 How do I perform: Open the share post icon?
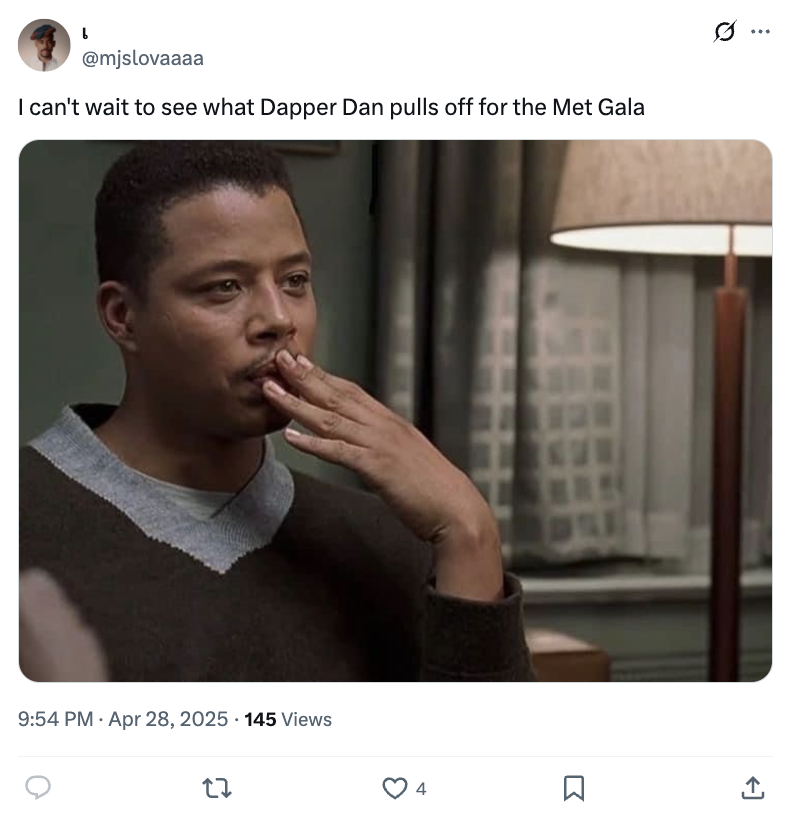tap(753, 788)
